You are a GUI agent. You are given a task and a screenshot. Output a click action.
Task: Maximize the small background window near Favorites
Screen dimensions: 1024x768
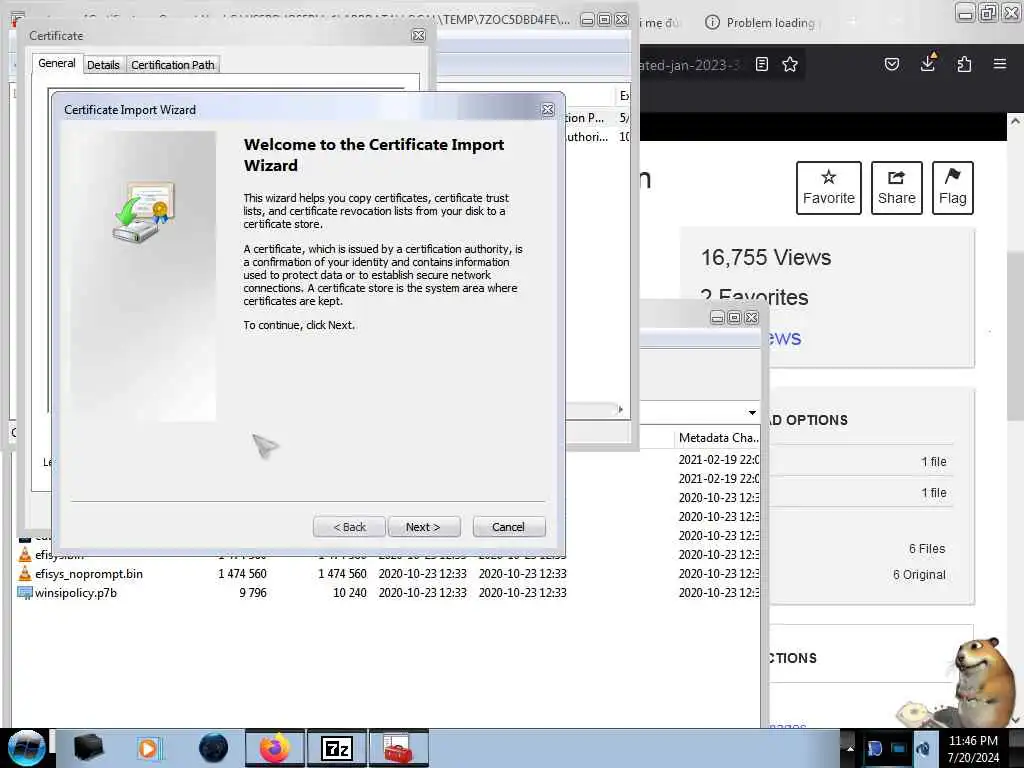[734, 317]
